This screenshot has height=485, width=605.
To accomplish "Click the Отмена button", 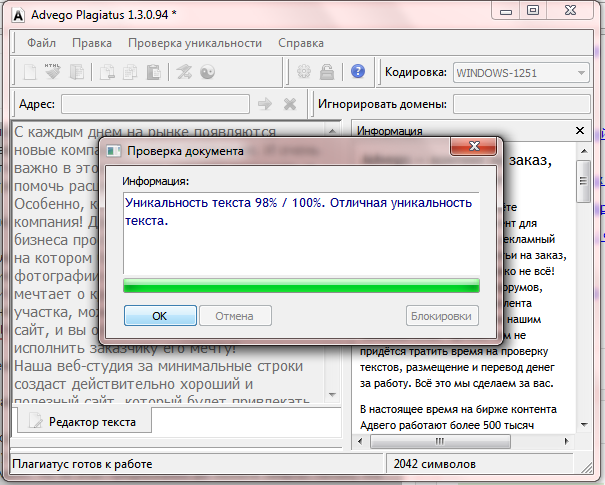I will coord(235,316).
